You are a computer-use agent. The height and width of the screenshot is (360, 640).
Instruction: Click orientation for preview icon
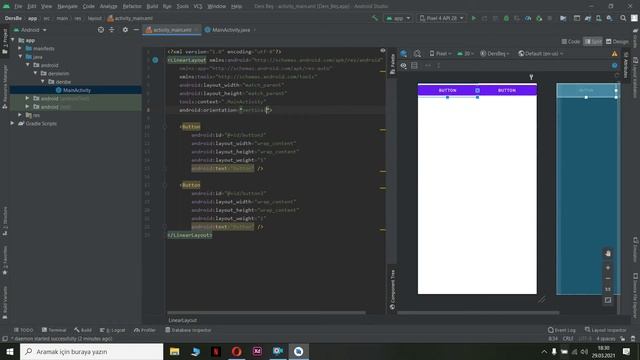pos(417,53)
